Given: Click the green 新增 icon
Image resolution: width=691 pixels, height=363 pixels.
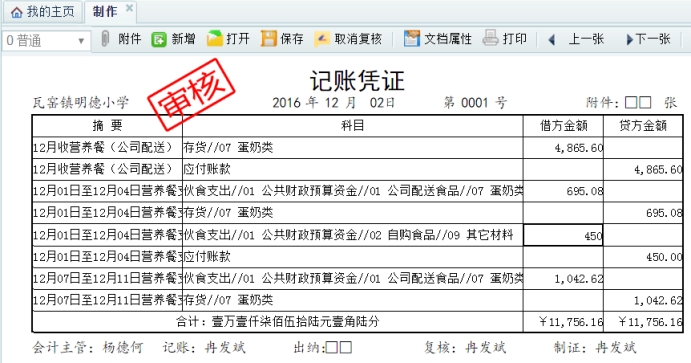Looking at the screenshot, I should pos(159,39).
